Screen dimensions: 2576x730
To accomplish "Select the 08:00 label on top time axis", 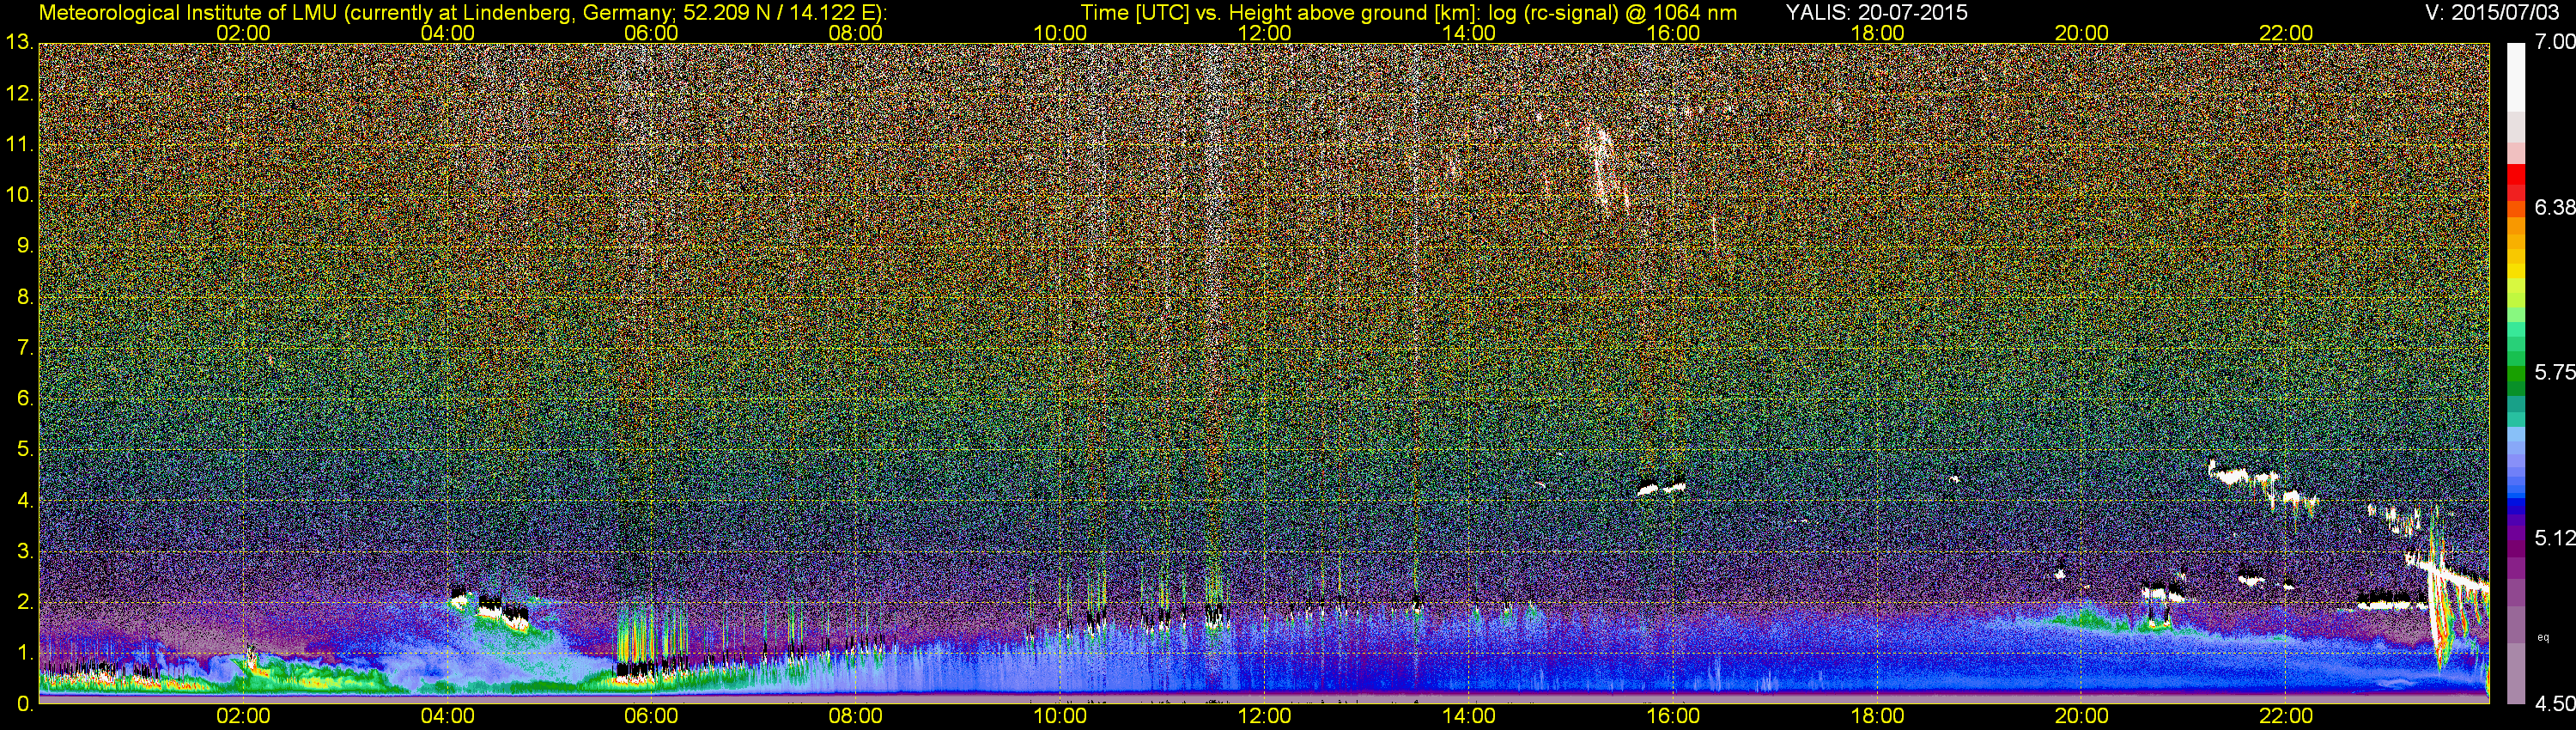I will click(856, 33).
